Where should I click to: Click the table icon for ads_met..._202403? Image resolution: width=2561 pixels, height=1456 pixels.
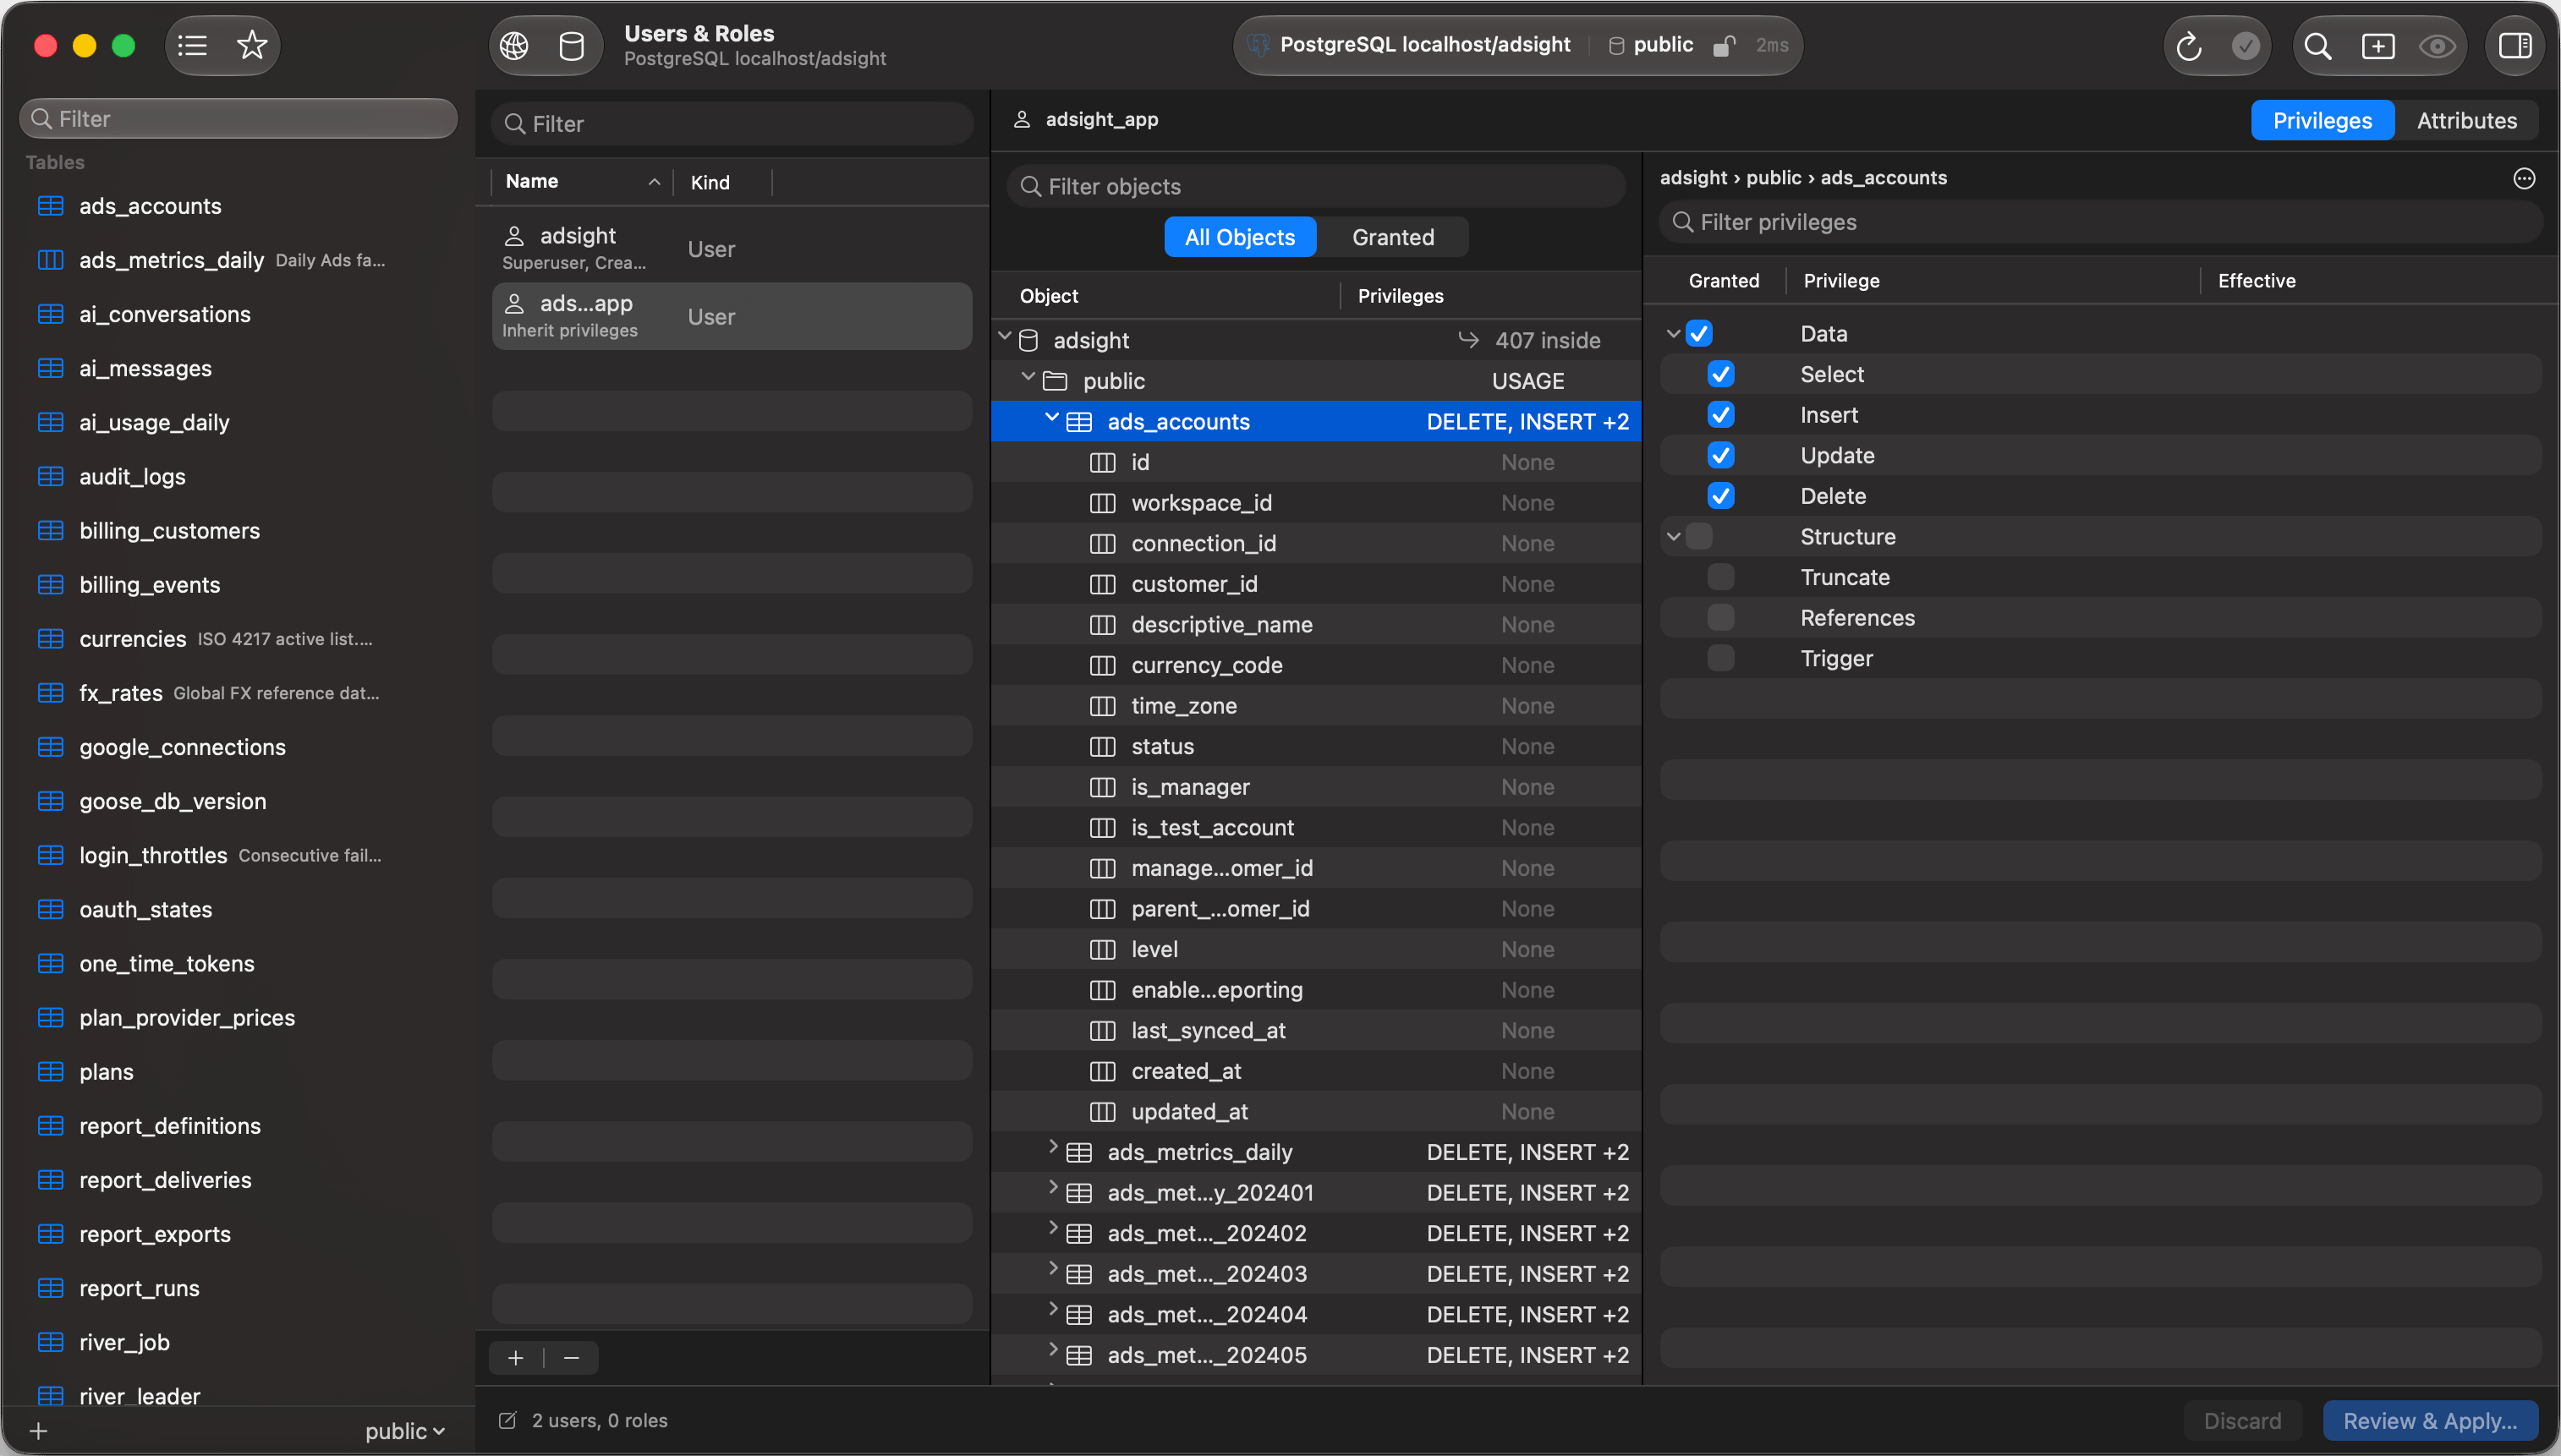pyautogui.click(x=1079, y=1274)
